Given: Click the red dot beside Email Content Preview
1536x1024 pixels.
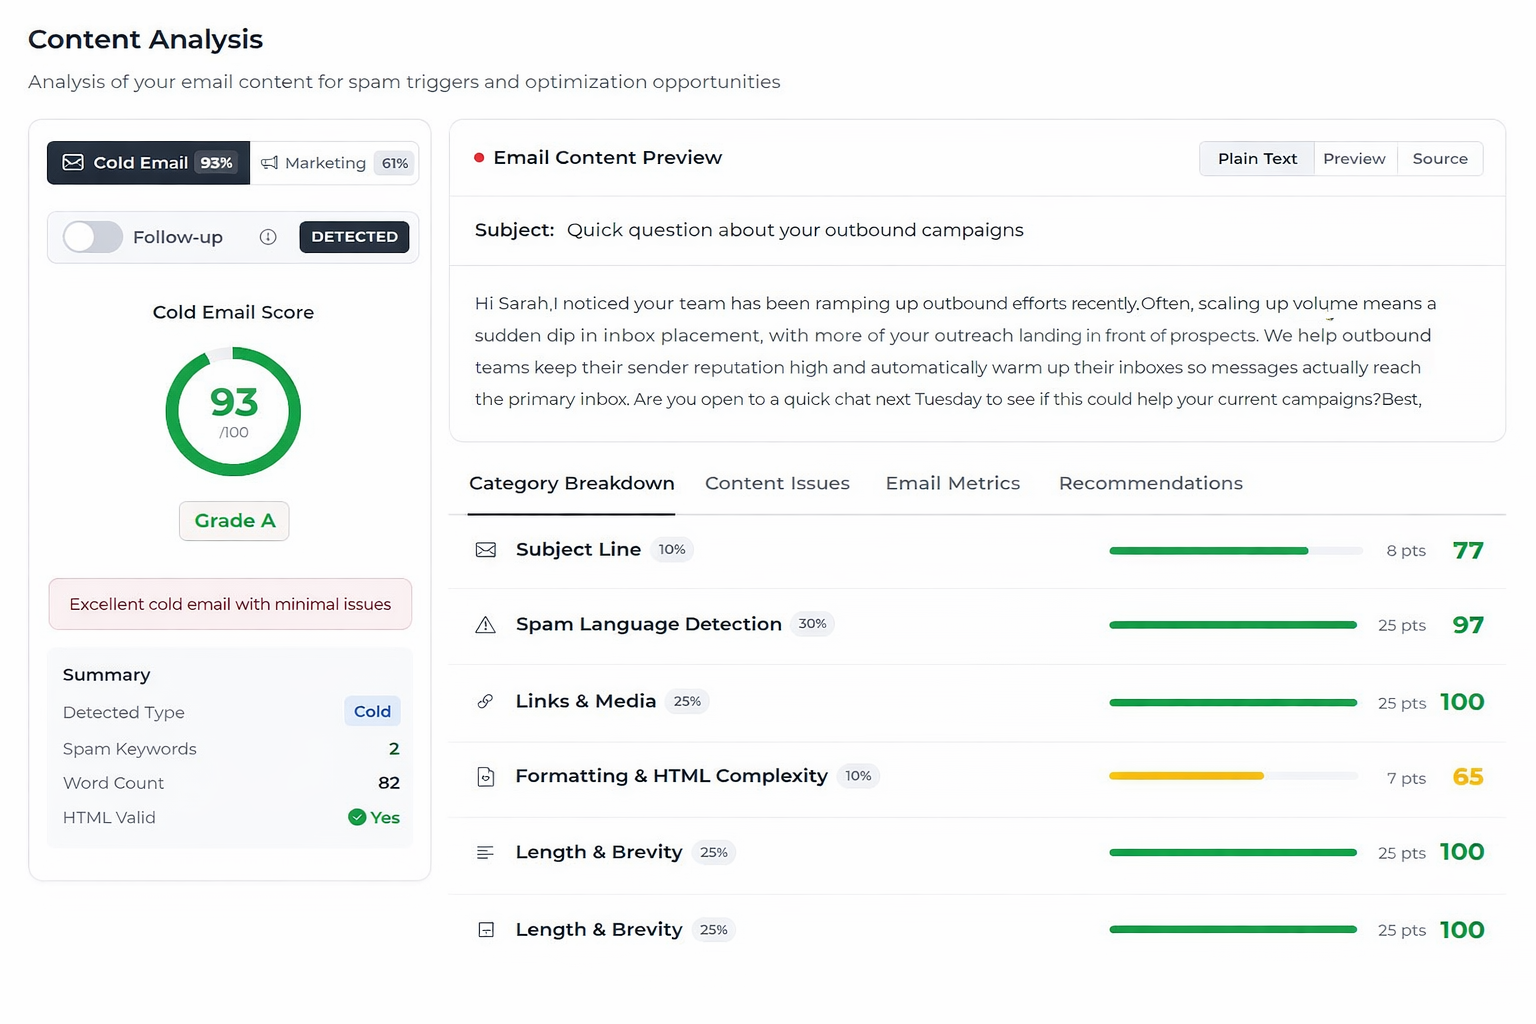Looking at the screenshot, I should pyautogui.click(x=479, y=158).
